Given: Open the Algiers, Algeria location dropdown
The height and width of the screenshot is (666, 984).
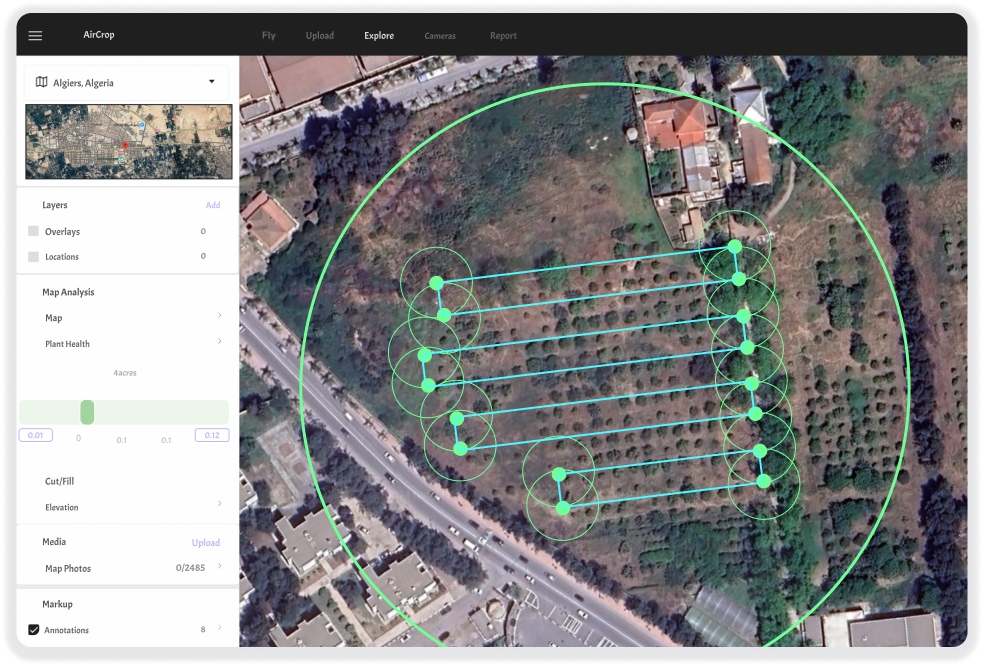Looking at the screenshot, I should (211, 82).
